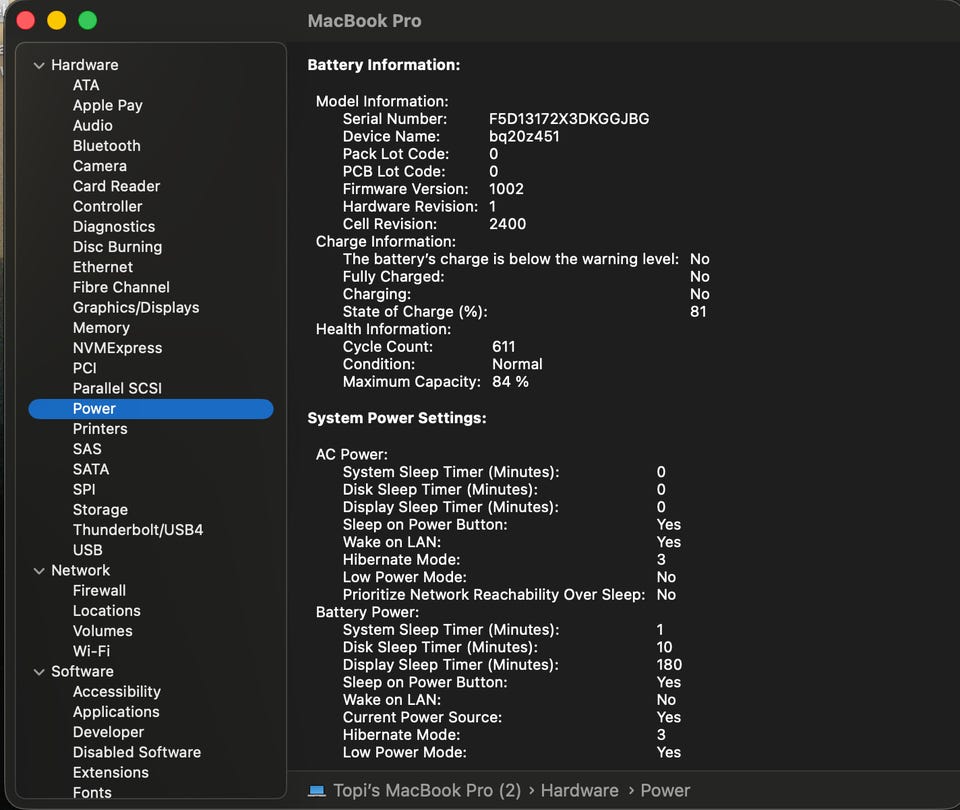This screenshot has width=960, height=810.
Task: Open NVMExpress entry
Action: (x=118, y=348)
